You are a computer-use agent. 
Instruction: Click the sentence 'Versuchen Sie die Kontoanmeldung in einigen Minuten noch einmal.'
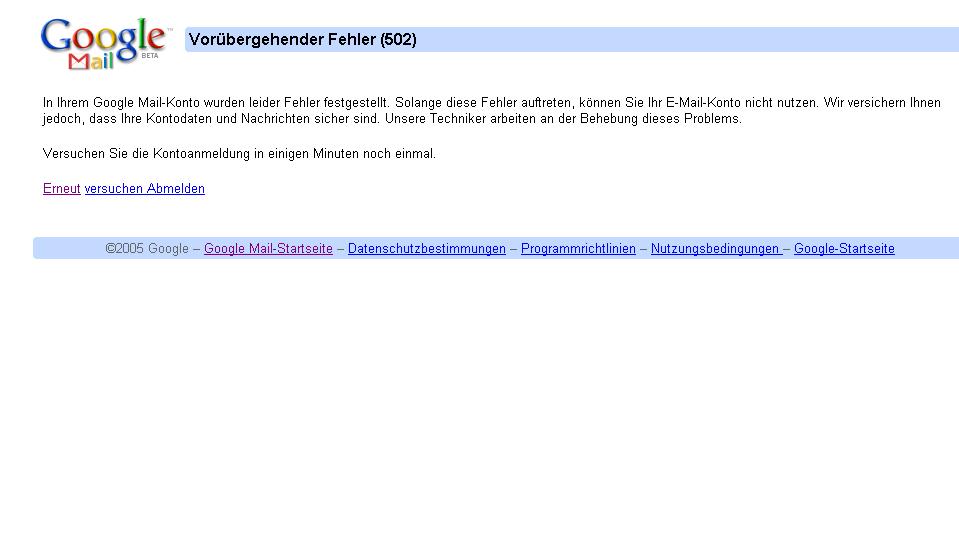[x=239, y=153]
